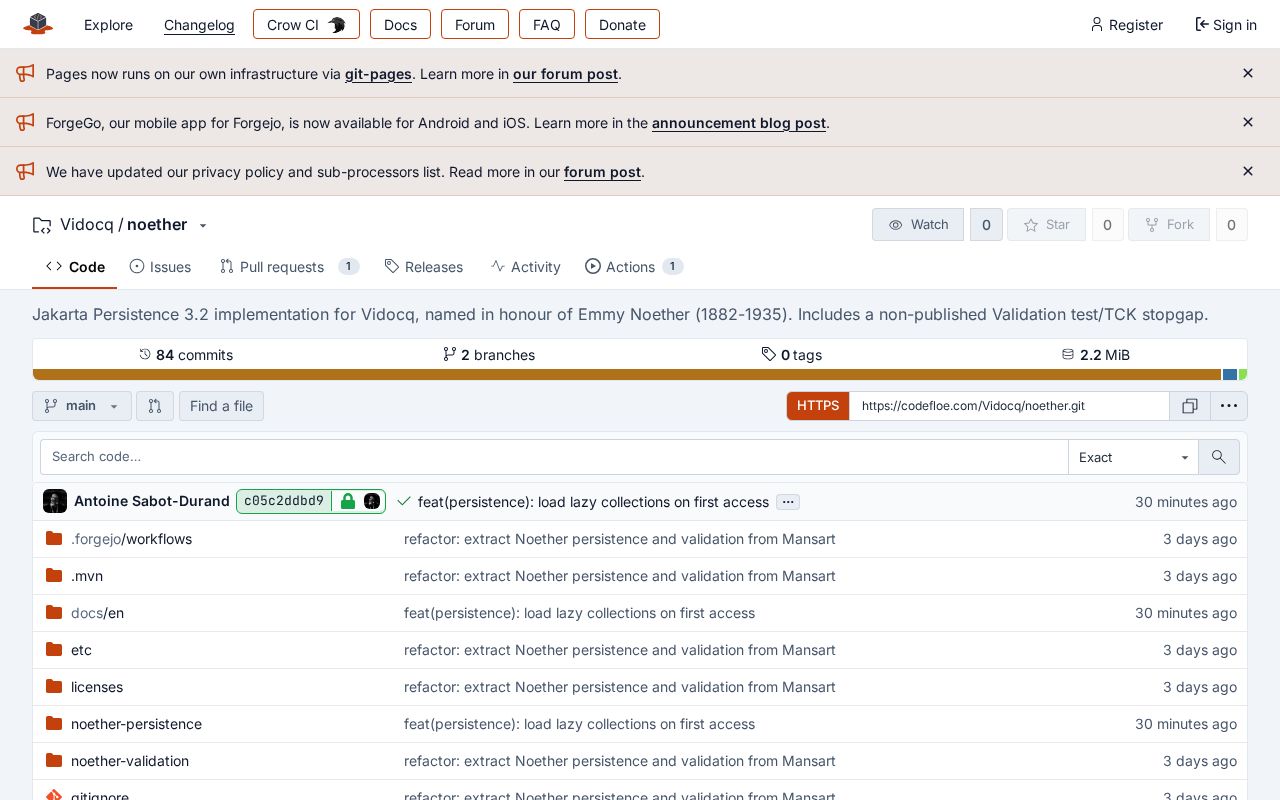
Task: Click the green CI status checkmark
Action: 404,501
